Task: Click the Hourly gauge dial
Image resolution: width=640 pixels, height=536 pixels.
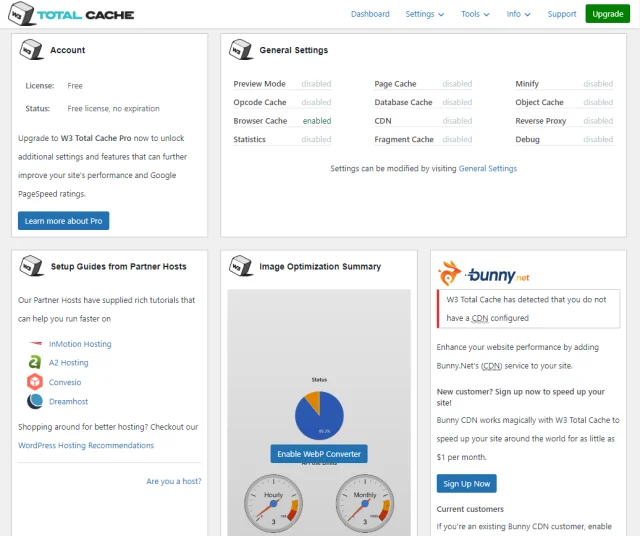Action: [273, 504]
